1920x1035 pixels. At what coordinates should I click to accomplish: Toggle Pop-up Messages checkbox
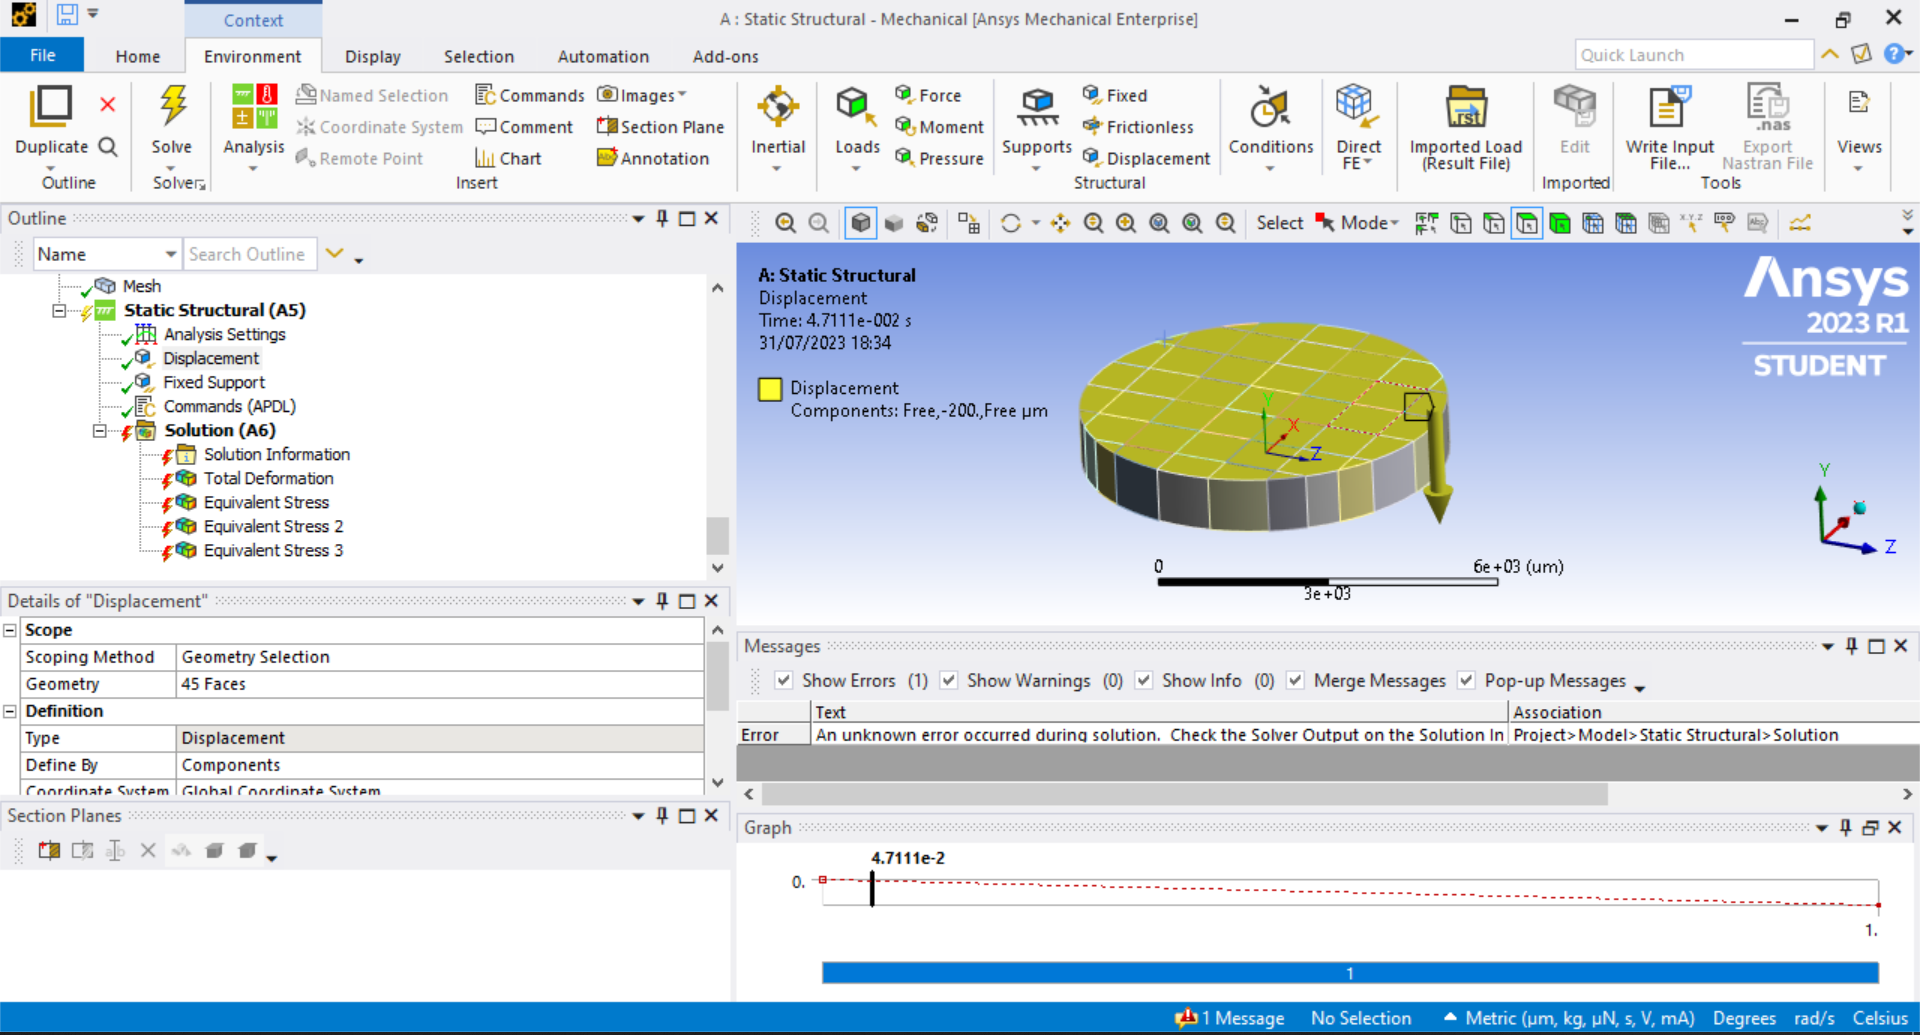1466,680
